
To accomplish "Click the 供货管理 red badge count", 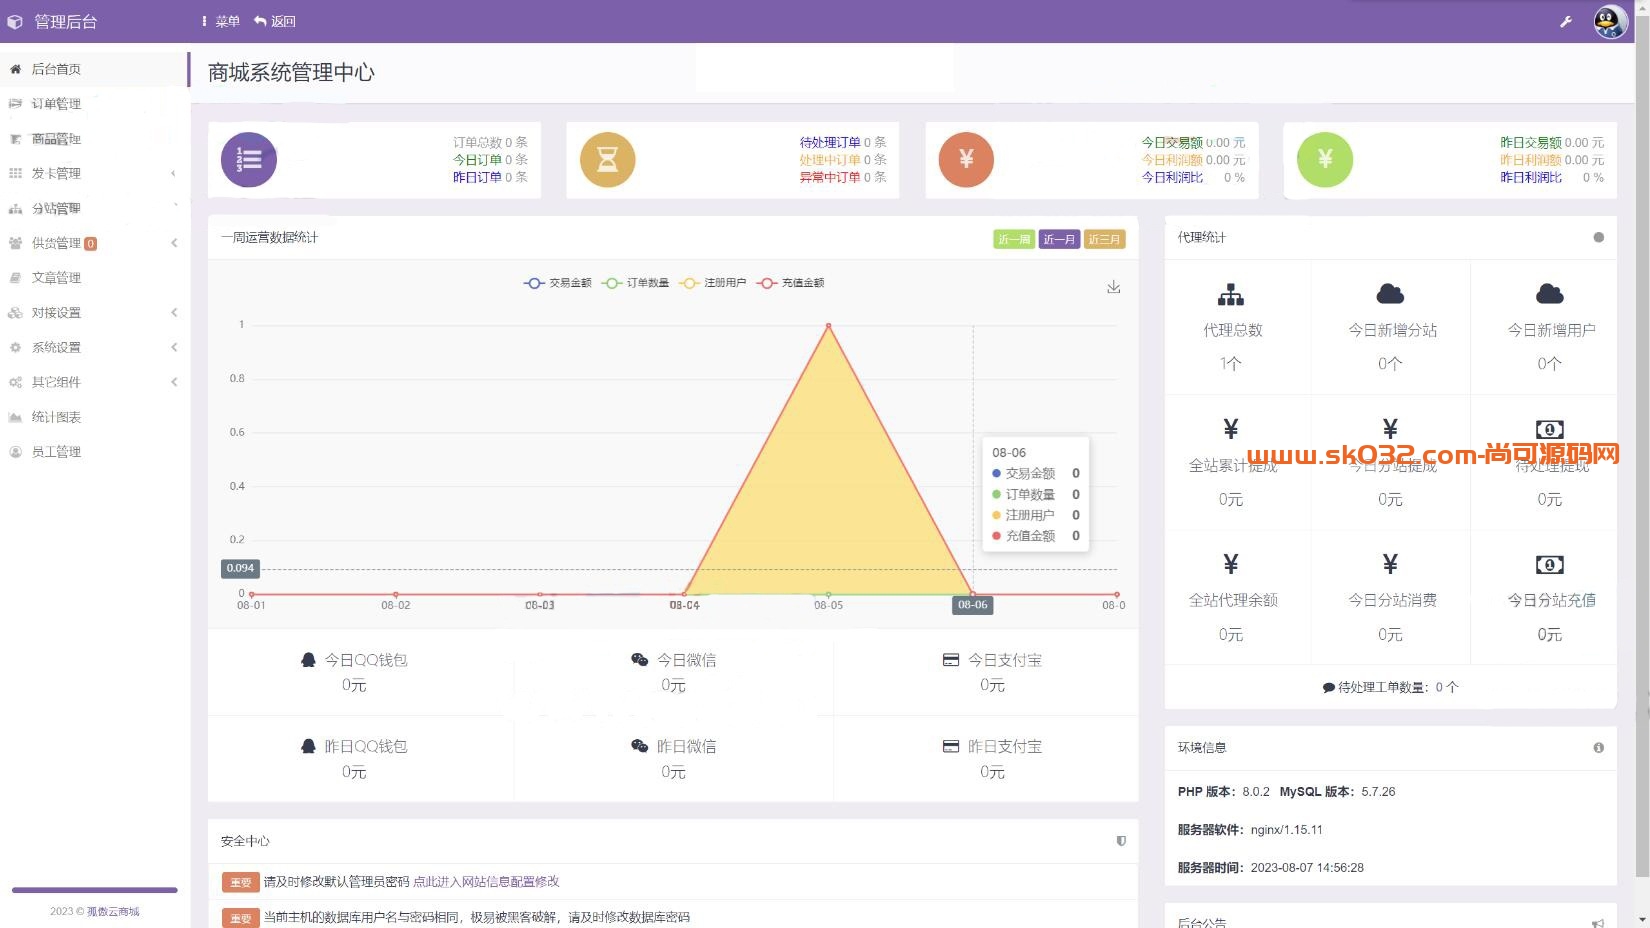I will [x=91, y=243].
